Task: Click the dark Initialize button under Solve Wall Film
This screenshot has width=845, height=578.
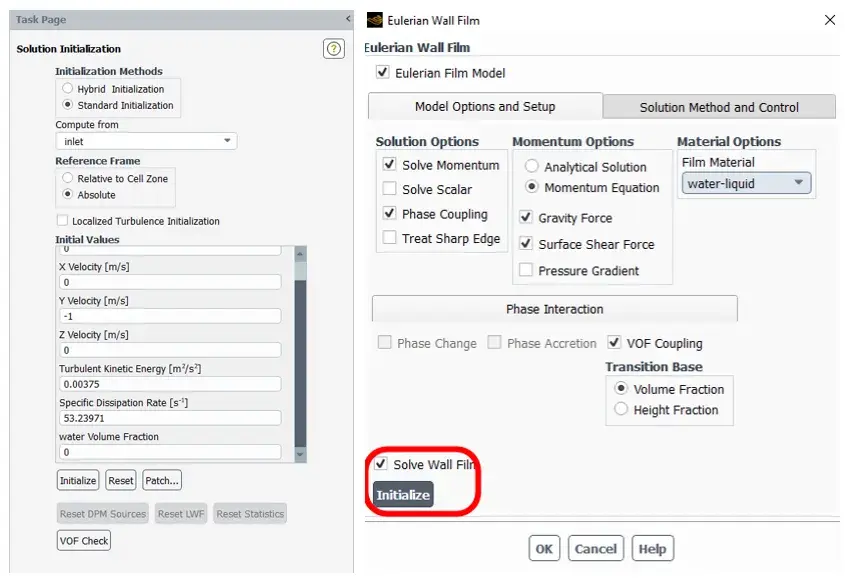Action: 403,495
